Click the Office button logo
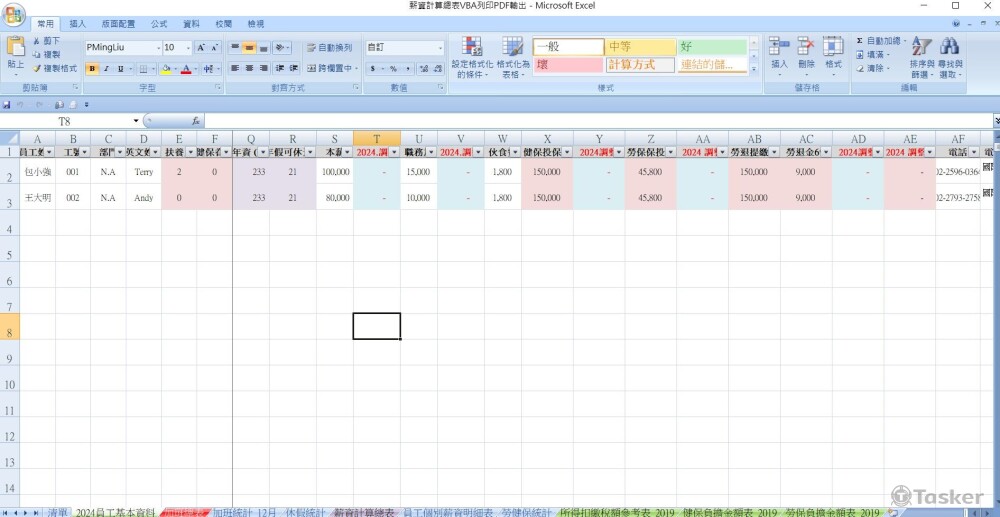The height and width of the screenshot is (517, 1000). [x=13, y=17]
